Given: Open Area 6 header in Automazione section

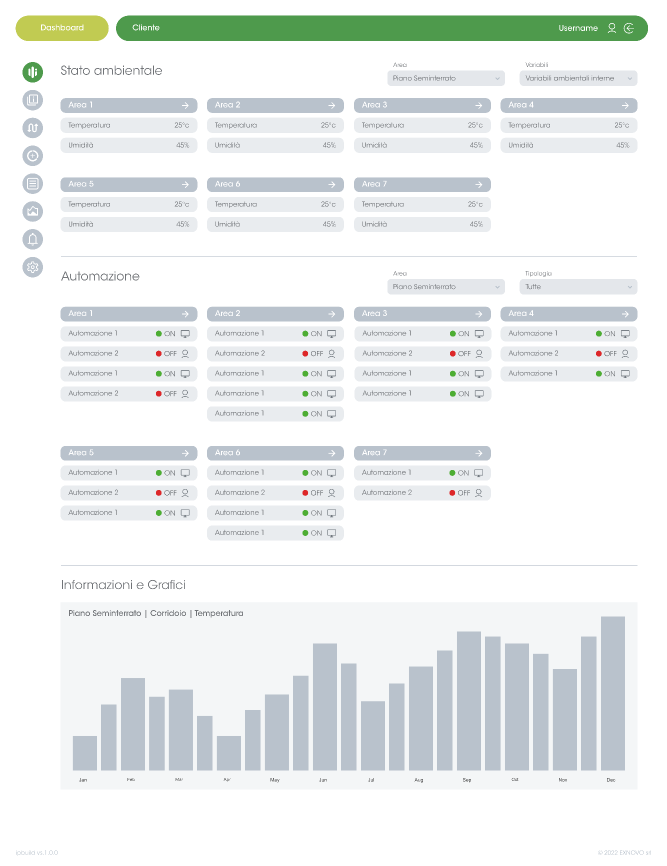Looking at the screenshot, I should click(275, 453).
